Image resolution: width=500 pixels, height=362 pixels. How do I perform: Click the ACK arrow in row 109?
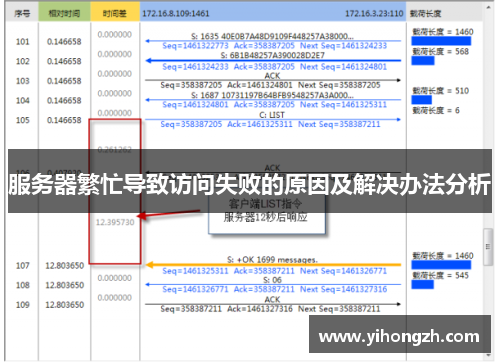tap(273, 304)
